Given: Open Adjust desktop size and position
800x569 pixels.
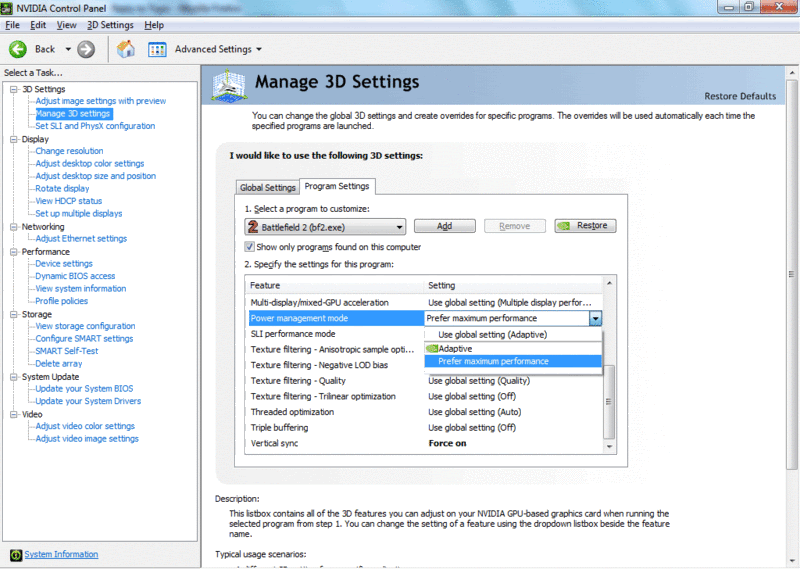Looking at the screenshot, I should pyautogui.click(x=95, y=176).
